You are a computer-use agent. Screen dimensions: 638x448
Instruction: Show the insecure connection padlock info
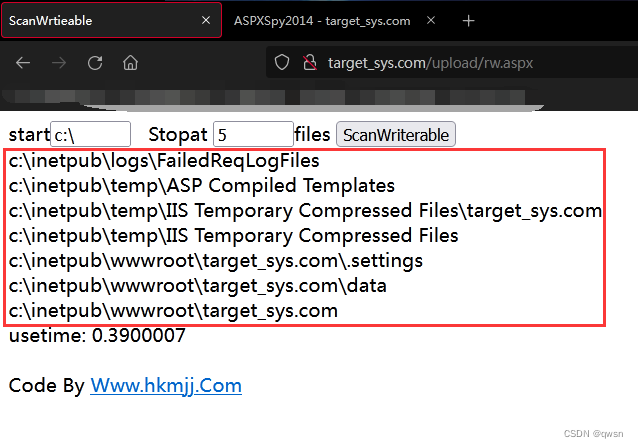310,63
